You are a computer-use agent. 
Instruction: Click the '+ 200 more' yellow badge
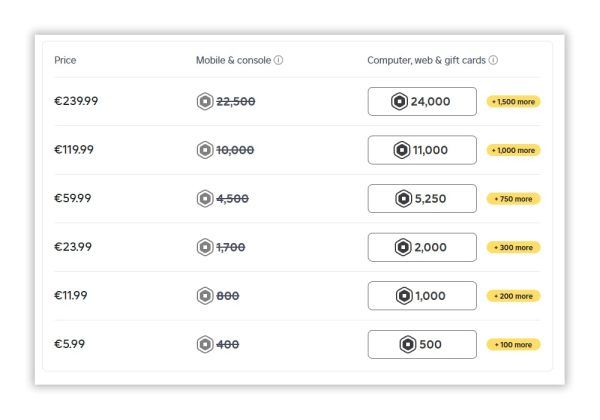click(x=513, y=296)
